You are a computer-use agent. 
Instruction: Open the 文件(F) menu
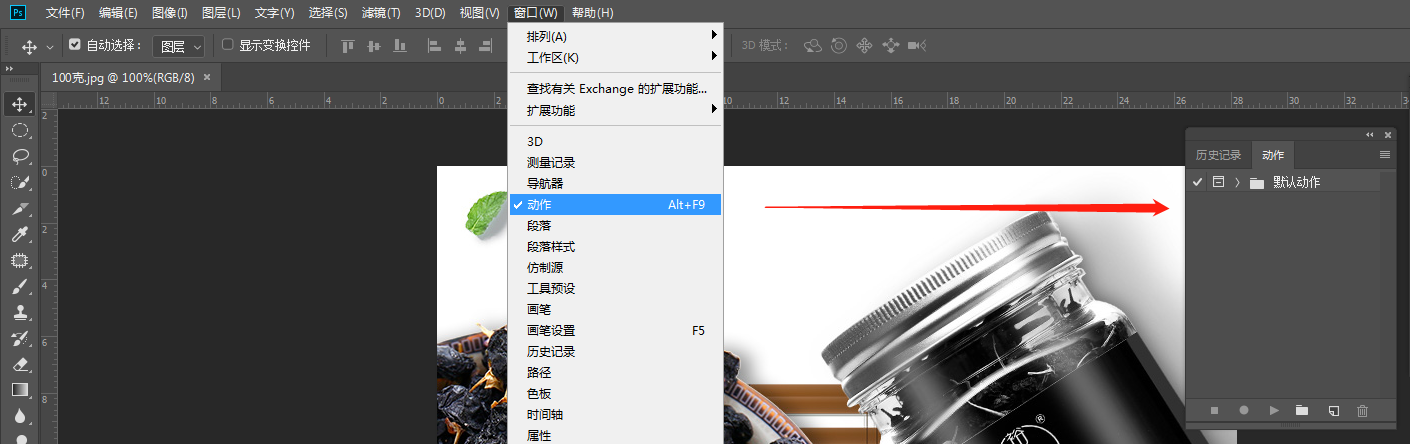(x=65, y=12)
